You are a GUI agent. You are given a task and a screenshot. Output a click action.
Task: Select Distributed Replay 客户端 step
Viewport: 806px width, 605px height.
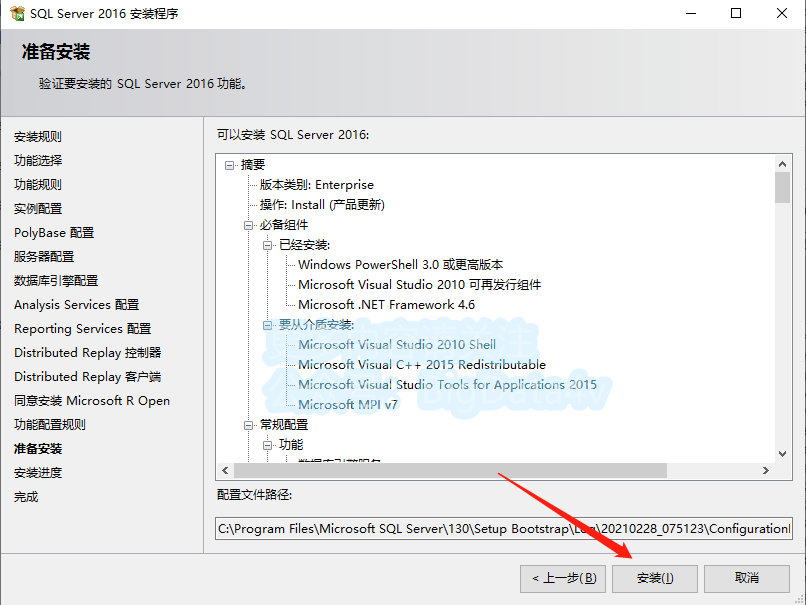88,377
